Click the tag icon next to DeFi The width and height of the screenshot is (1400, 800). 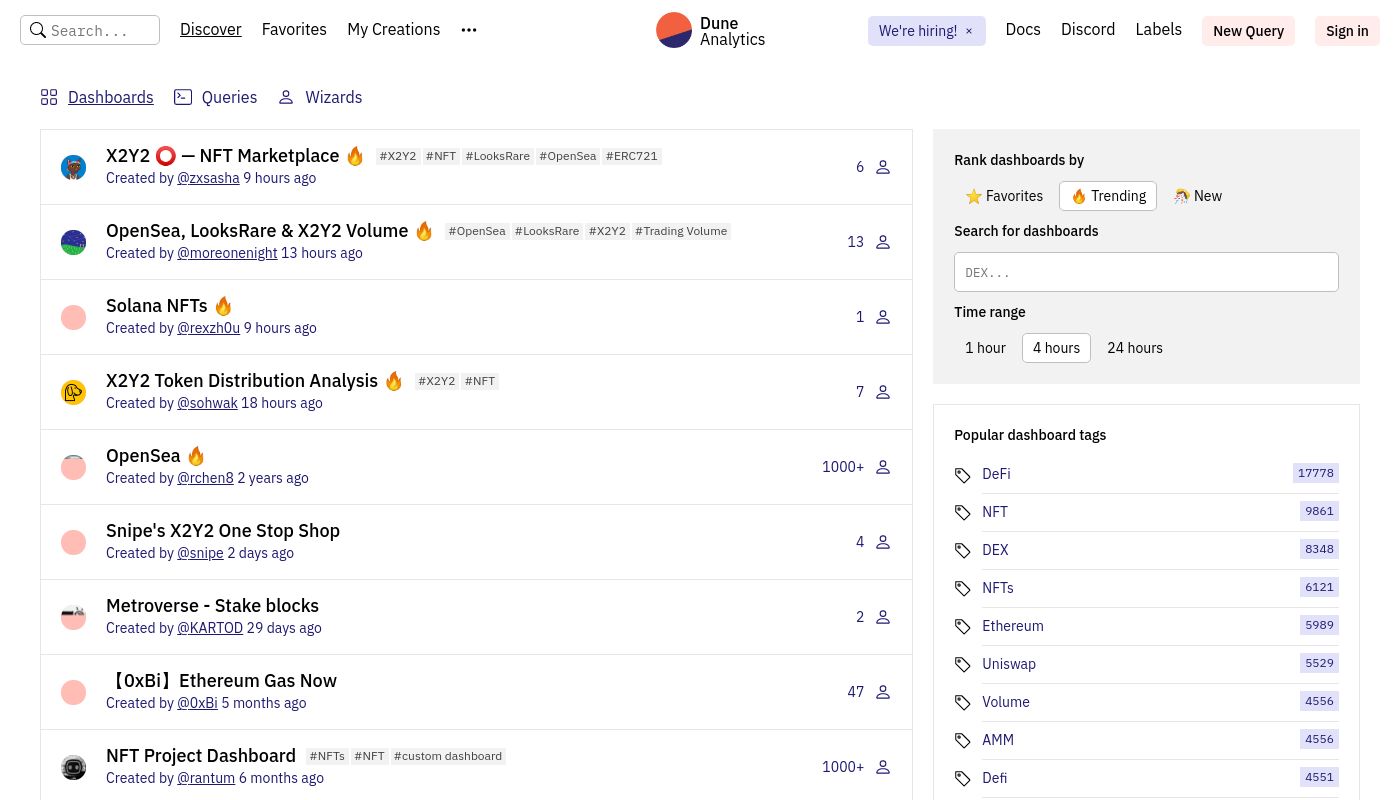[x=963, y=475]
